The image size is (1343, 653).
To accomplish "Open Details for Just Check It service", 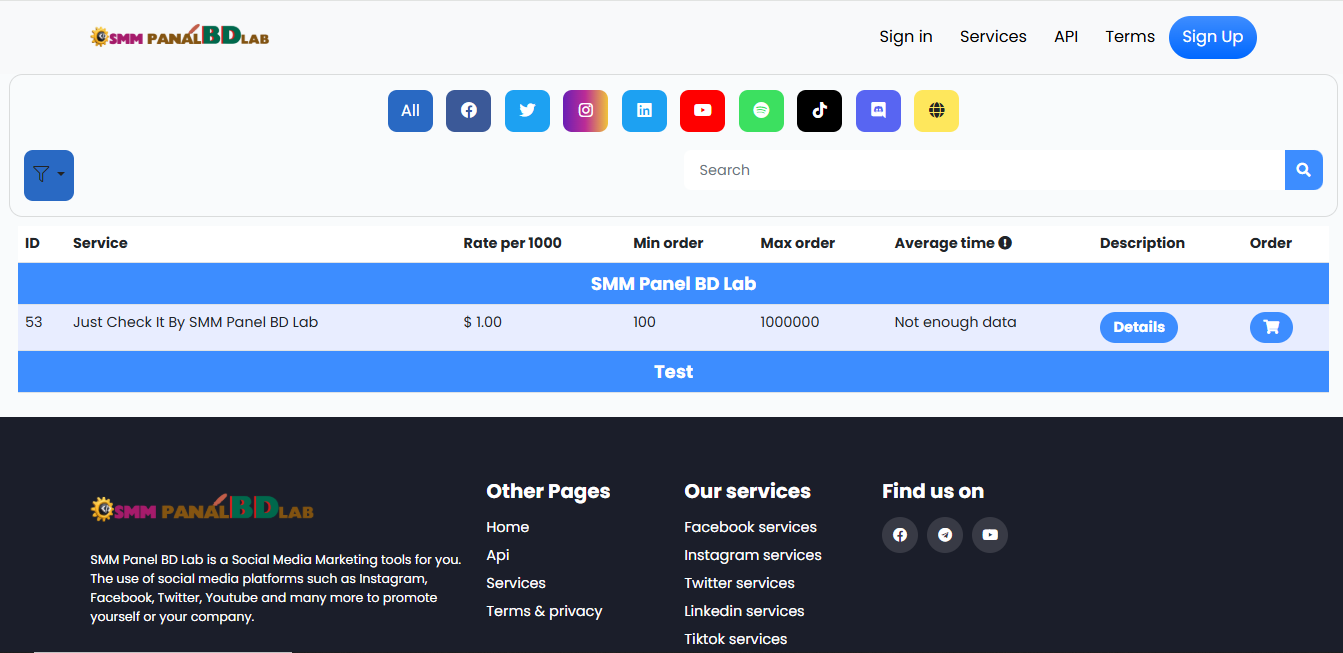I will coord(1138,327).
